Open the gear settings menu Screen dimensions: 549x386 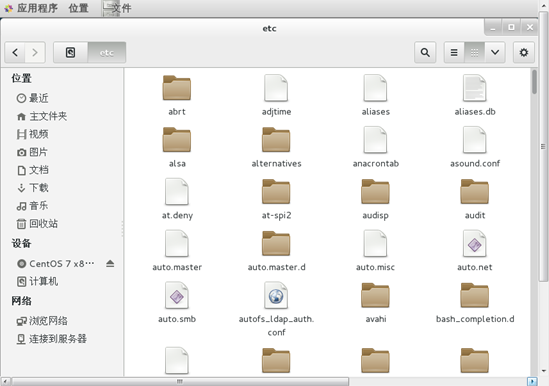pos(524,53)
